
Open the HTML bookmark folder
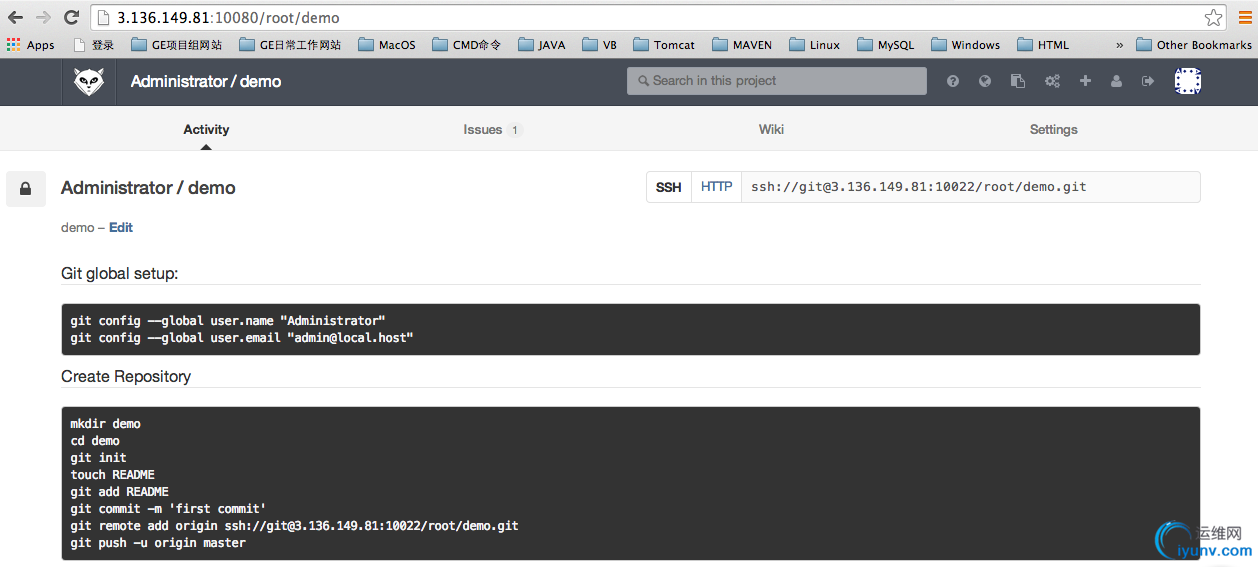(x=1043, y=45)
